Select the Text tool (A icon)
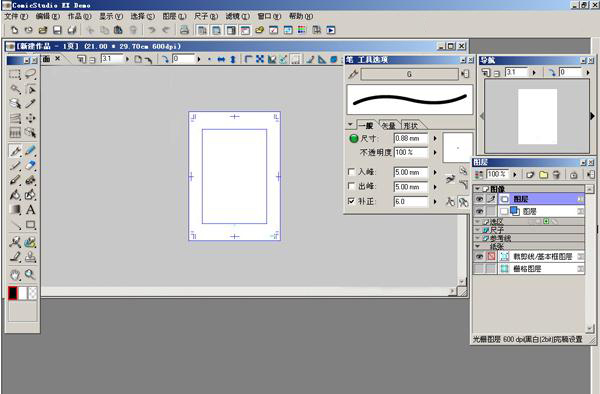Screen dimensions: 600x394 point(30,210)
